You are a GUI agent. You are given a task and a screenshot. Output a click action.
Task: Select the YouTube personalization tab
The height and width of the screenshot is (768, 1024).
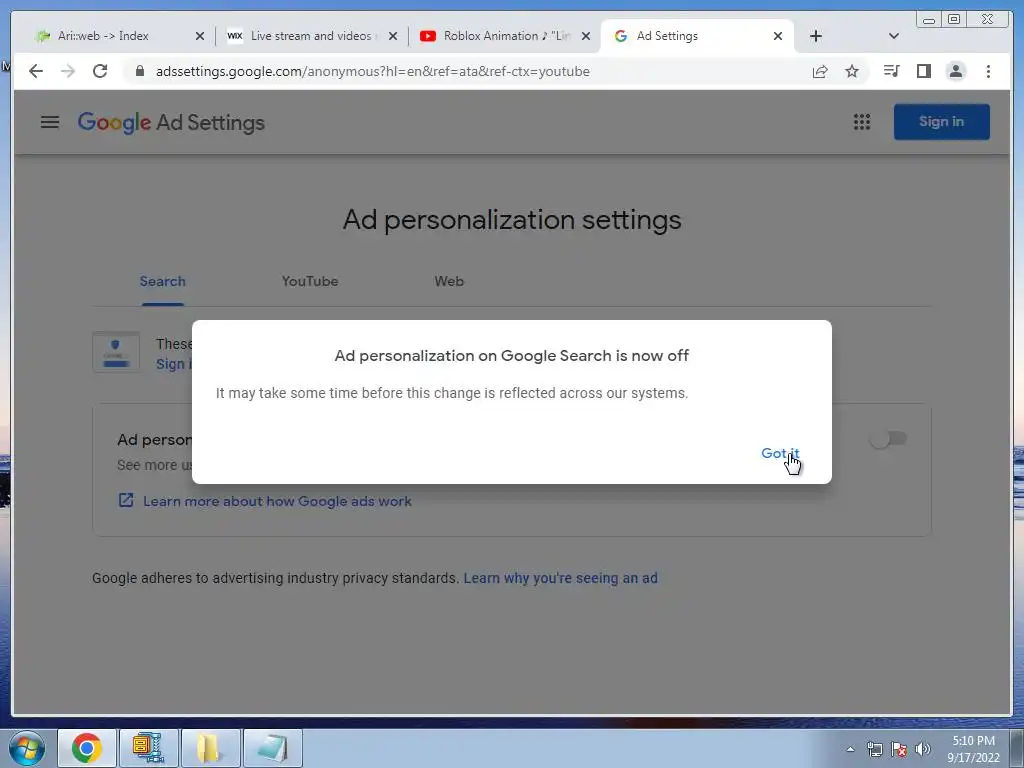pyautogui.click(x=310, y=281)
